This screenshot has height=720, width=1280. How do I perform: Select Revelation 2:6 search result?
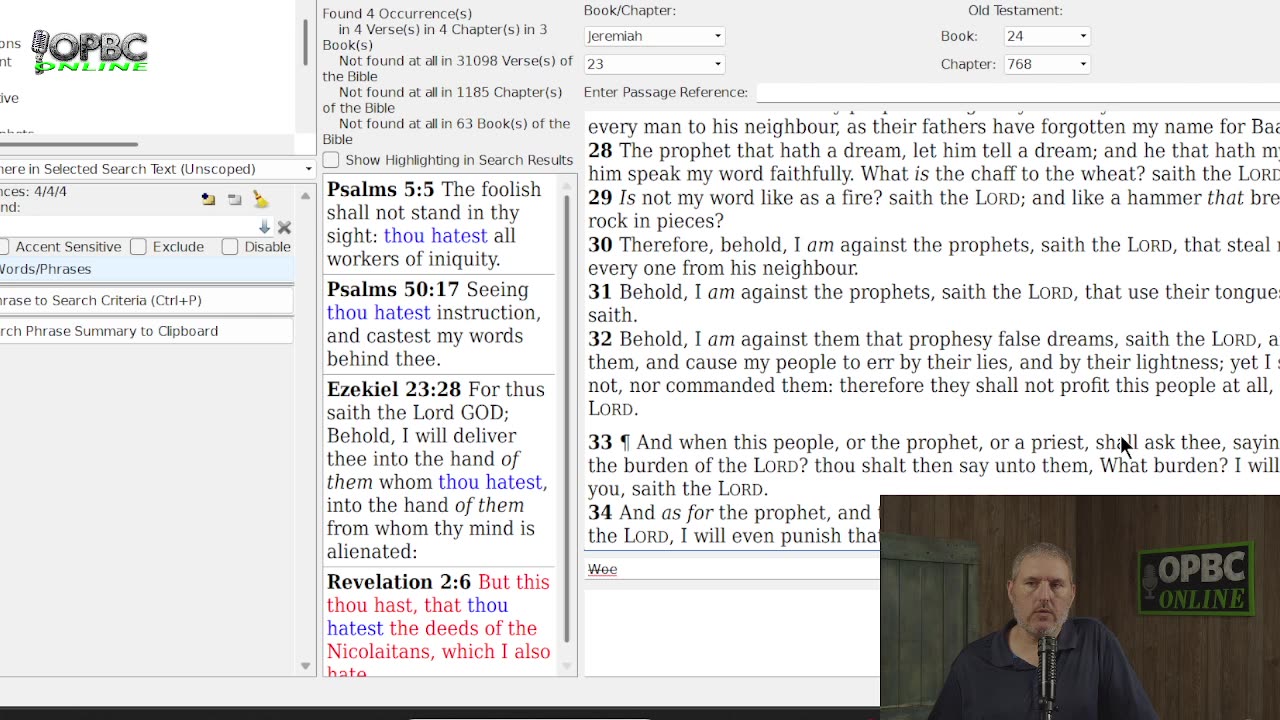coord(438,623)
